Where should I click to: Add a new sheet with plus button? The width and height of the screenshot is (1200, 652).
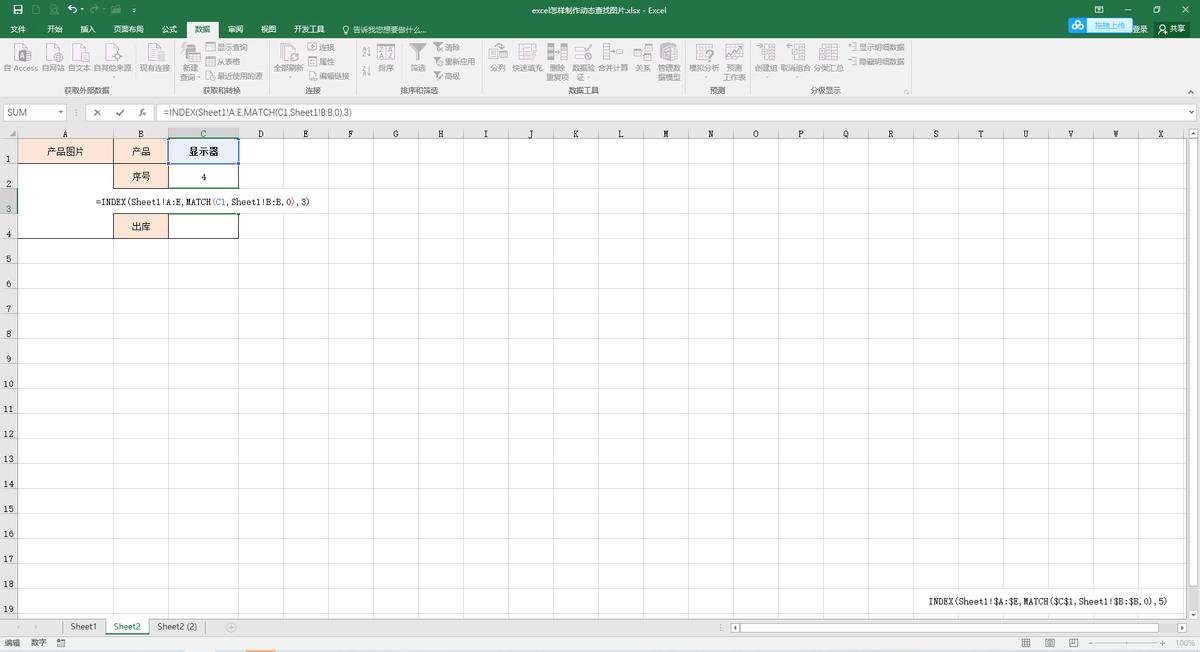(x=231, y=627)
